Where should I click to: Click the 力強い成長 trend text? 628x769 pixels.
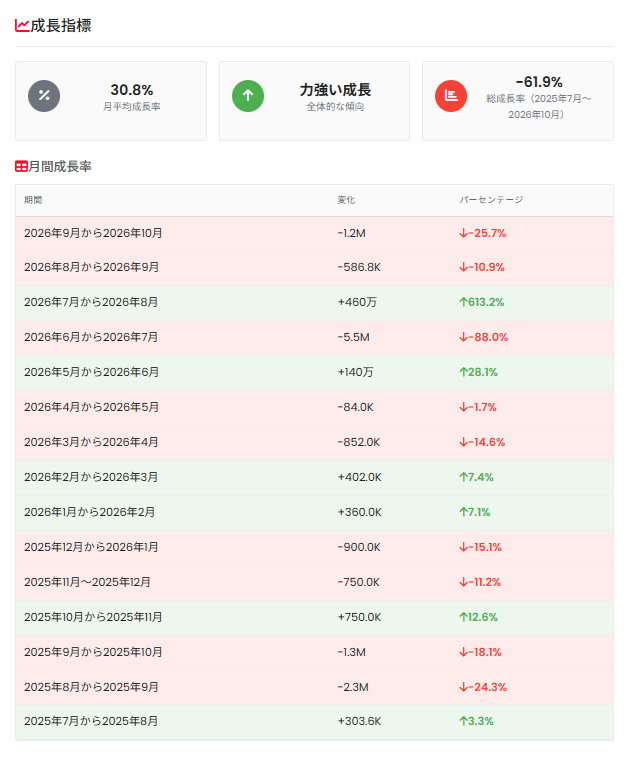click(x=335, y=90)
